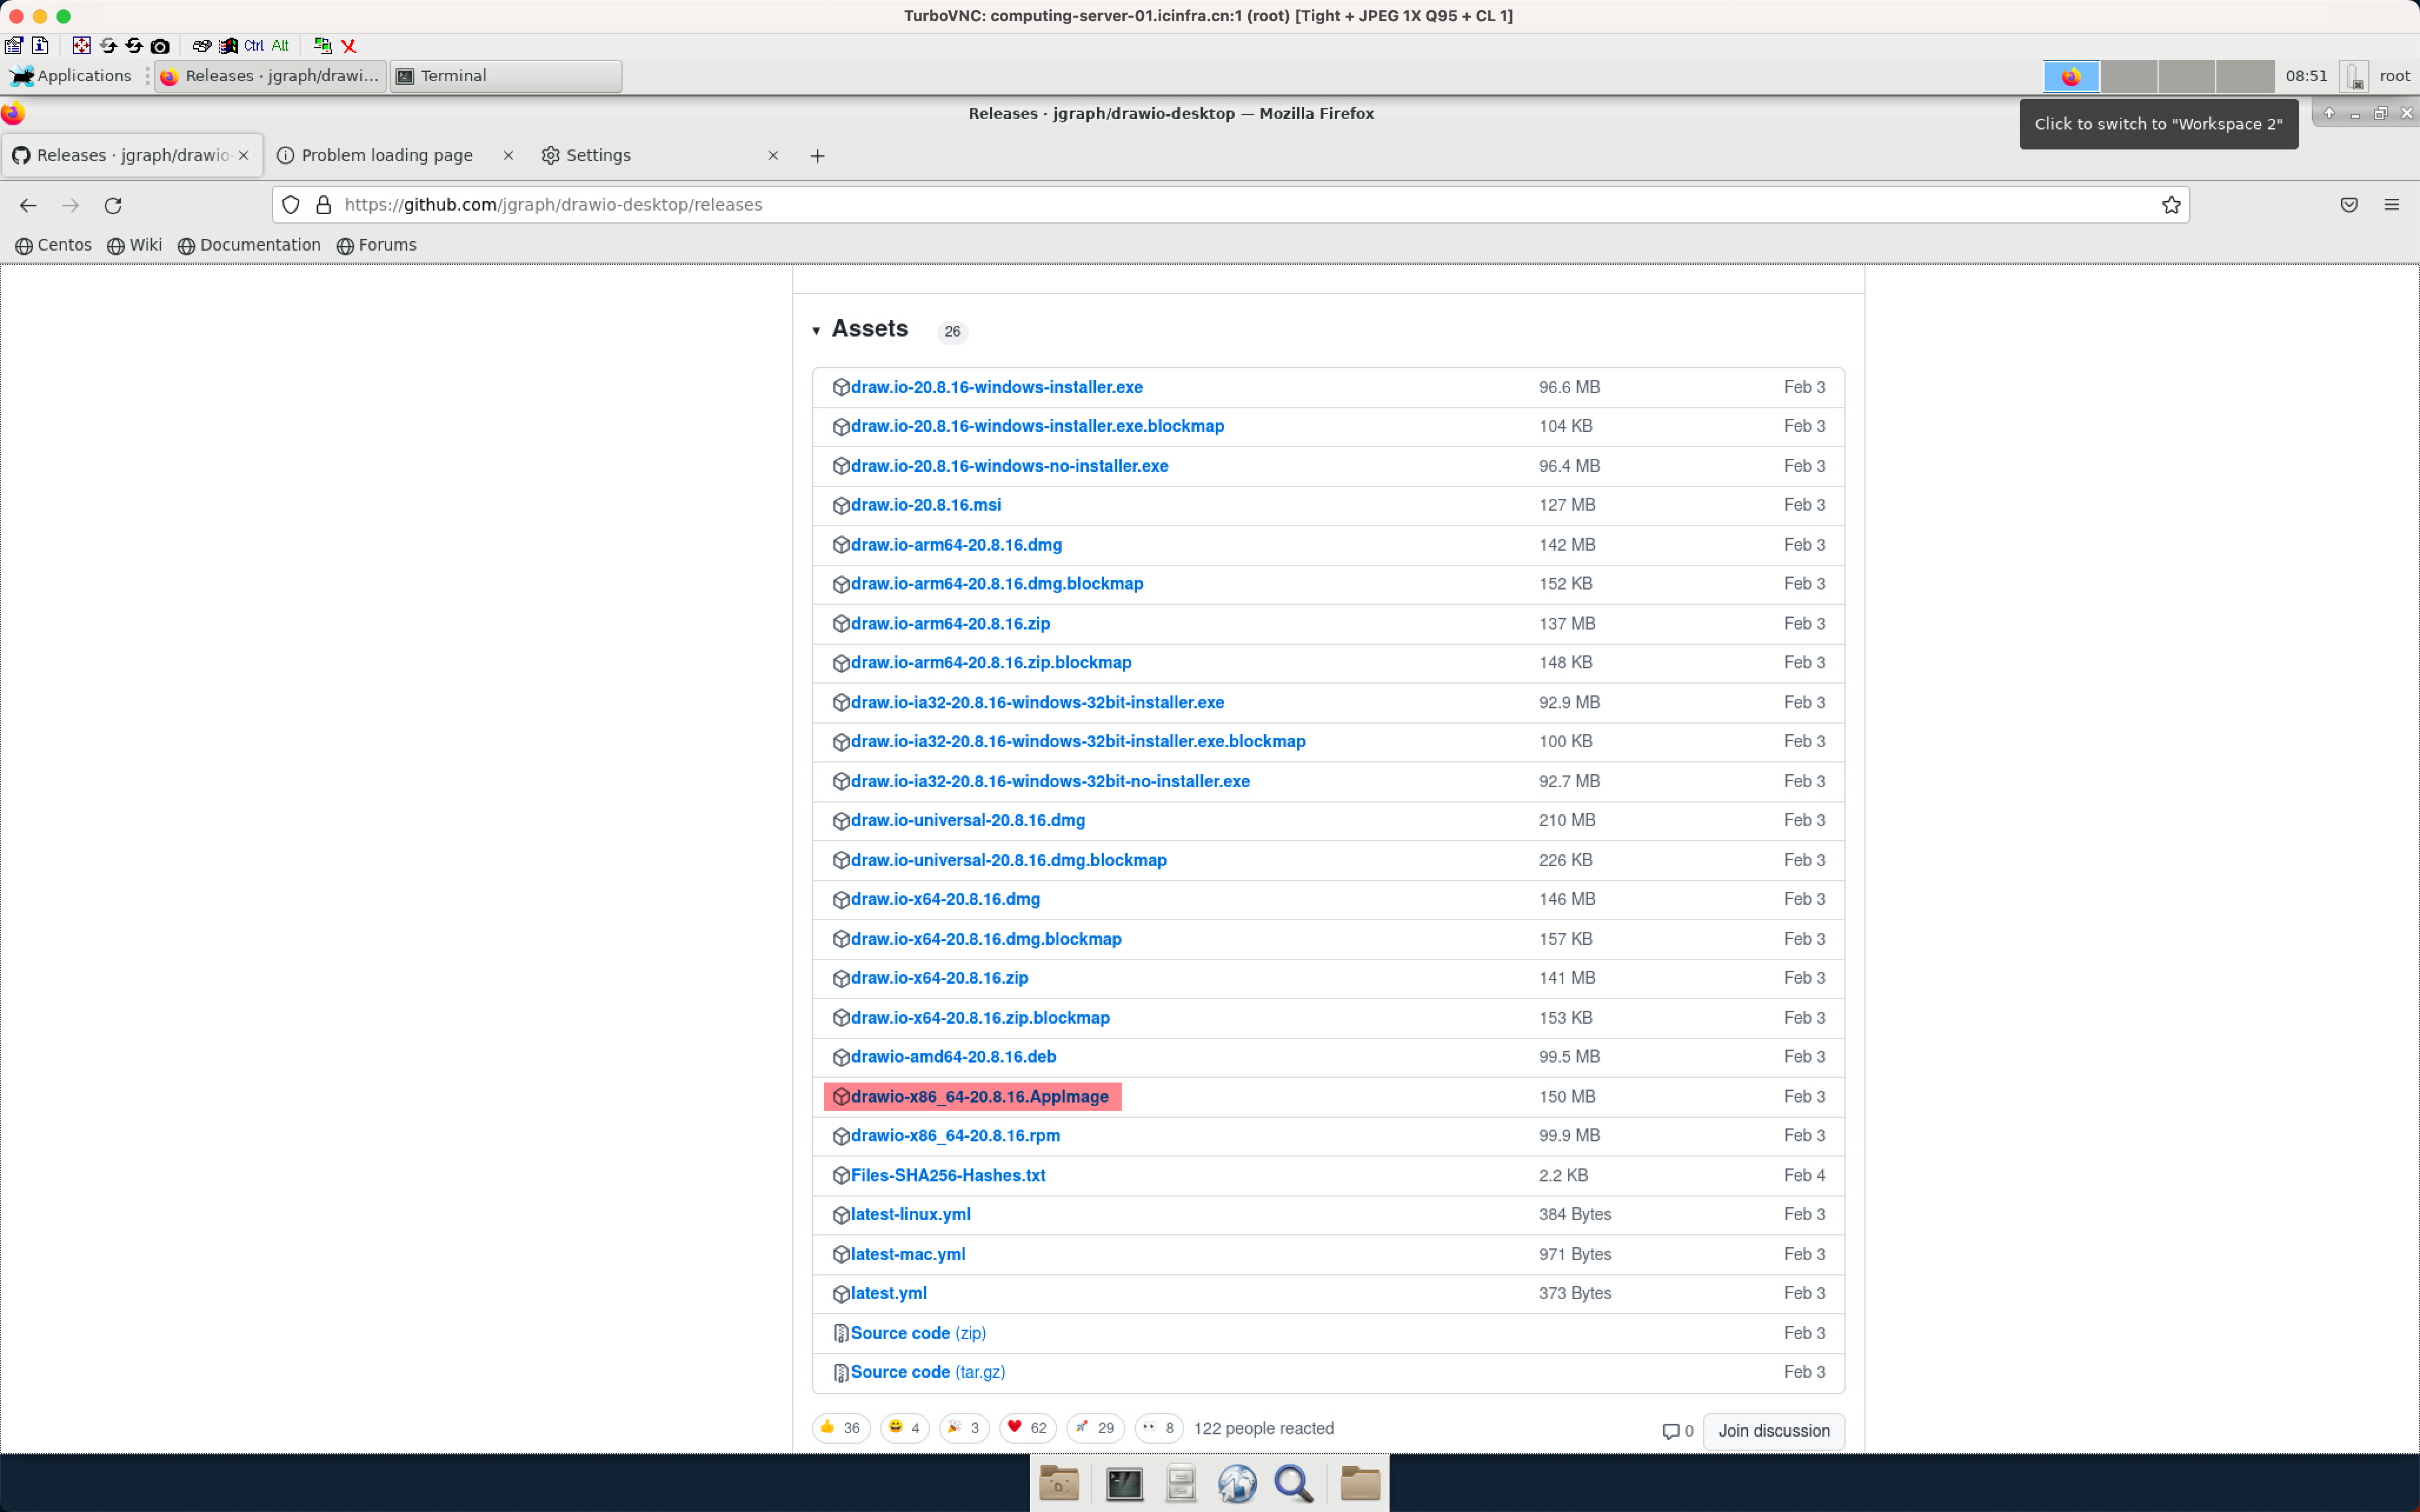
Task: Go back to previous page
Action: tap(28, 205)
